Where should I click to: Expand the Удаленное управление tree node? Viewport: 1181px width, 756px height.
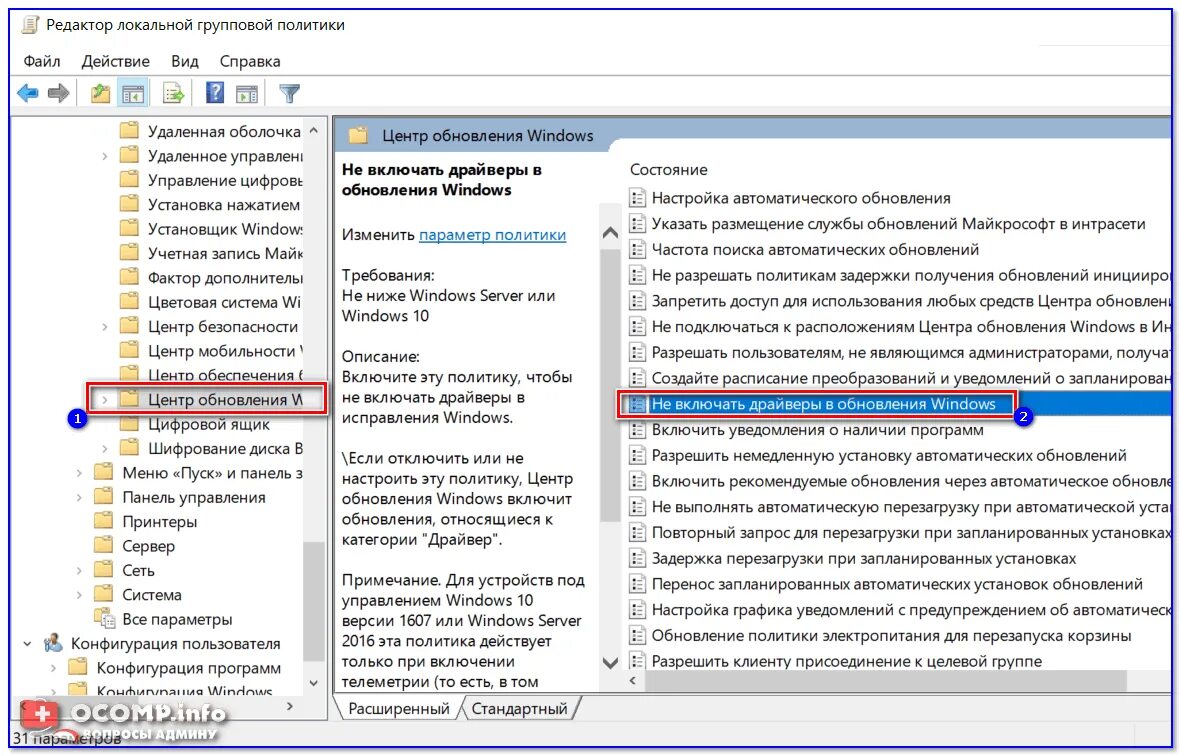105,156
